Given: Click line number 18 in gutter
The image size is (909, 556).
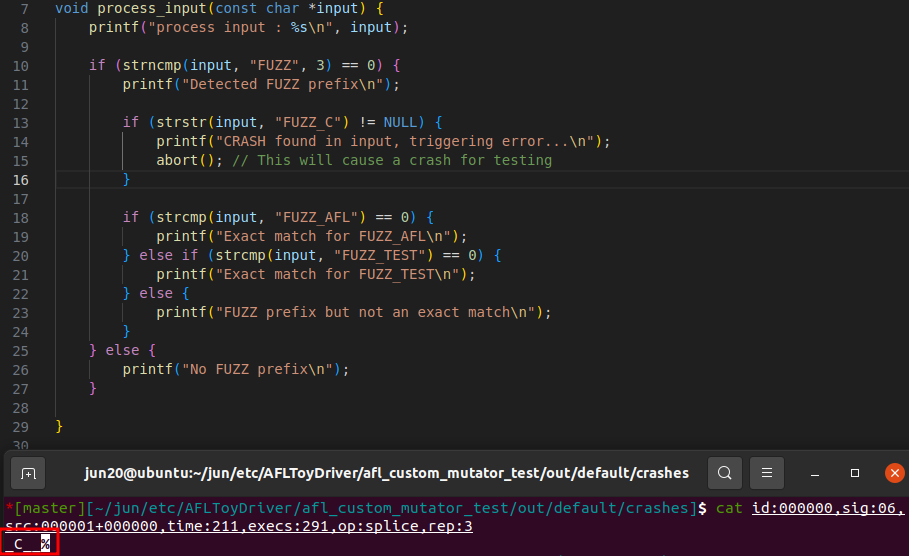Looking at the screenshot, I should point(20,217).
